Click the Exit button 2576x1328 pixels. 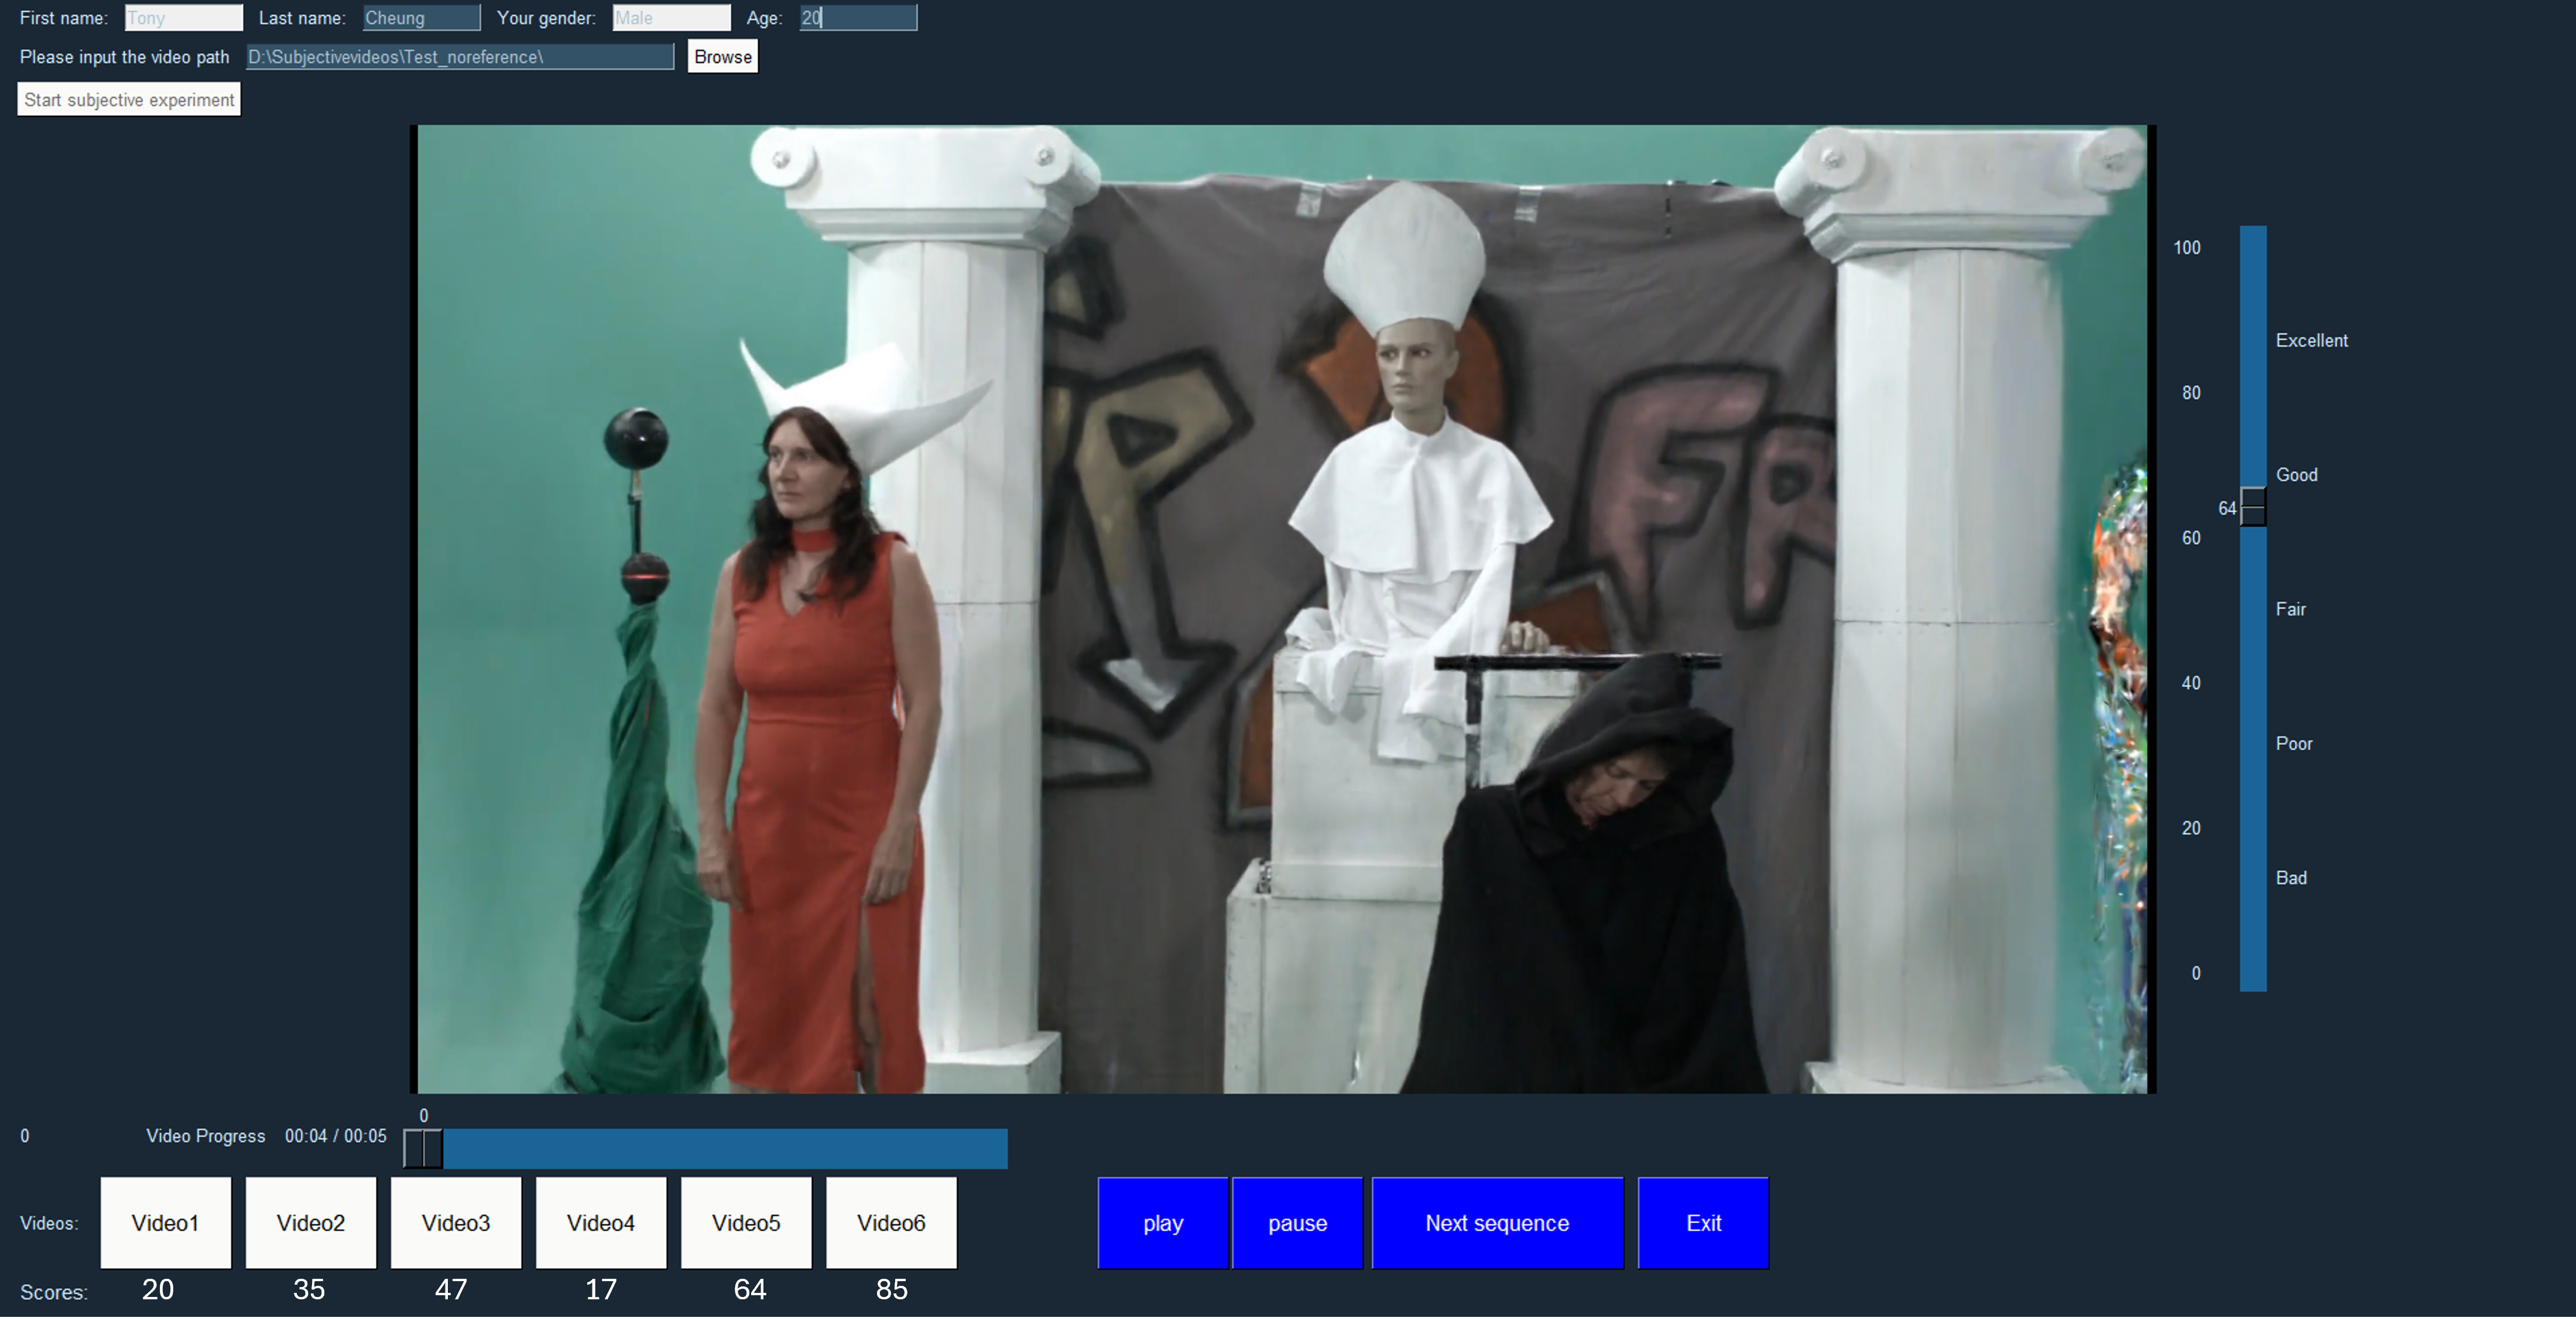(1703, 1223)
